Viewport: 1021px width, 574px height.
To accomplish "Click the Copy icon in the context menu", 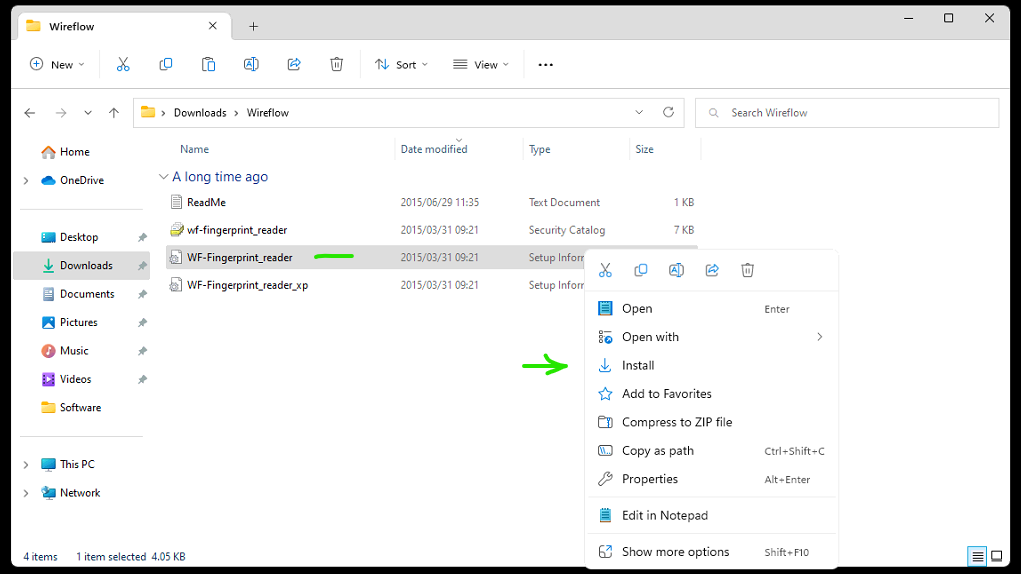I will pos(641,270).
